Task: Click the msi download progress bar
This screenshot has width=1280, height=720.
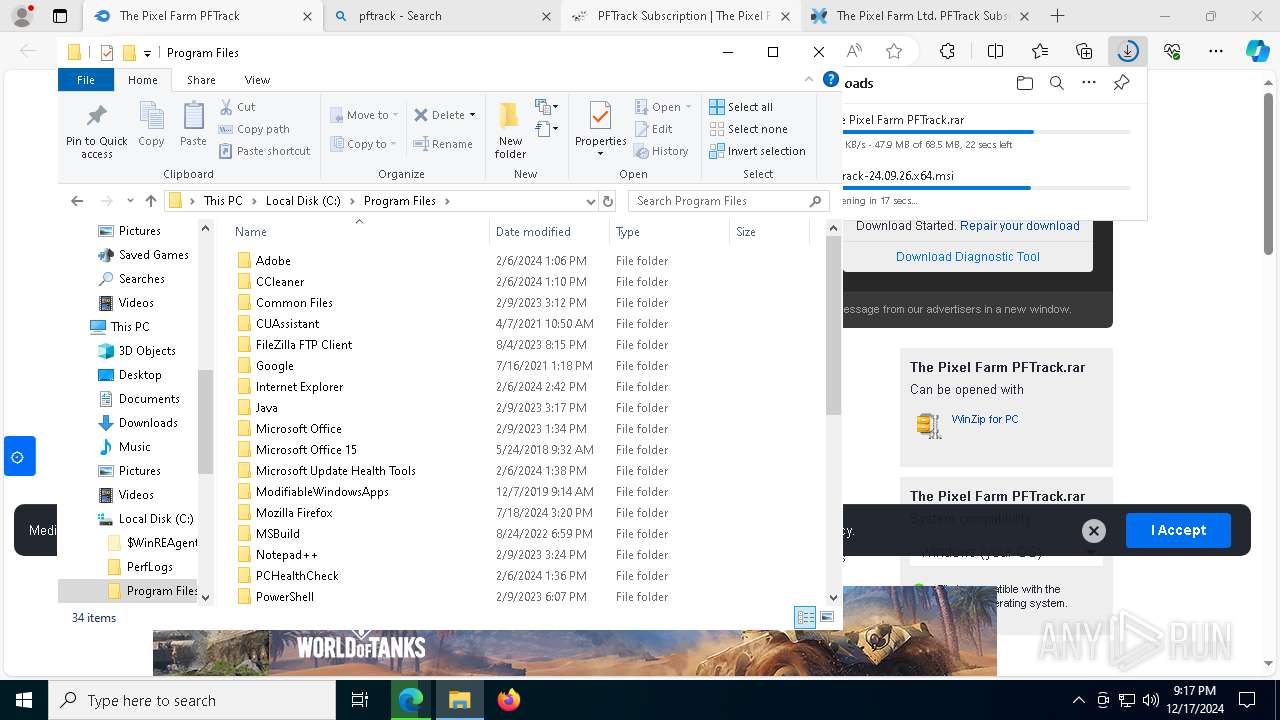Action: (988, 188)
